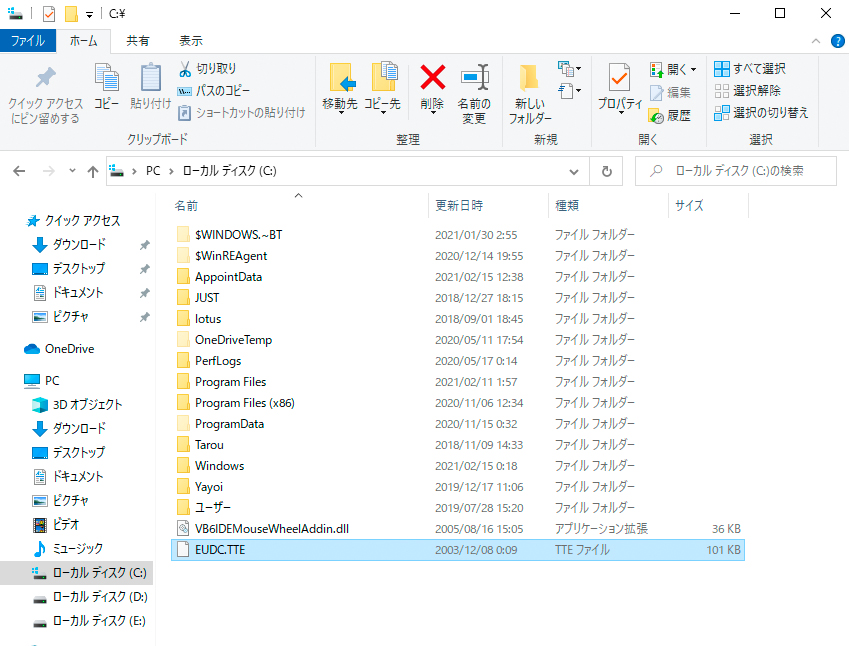Switch to 表示 (View) tab
This screenshot has width=850, height=646.
tap(191, 41)
